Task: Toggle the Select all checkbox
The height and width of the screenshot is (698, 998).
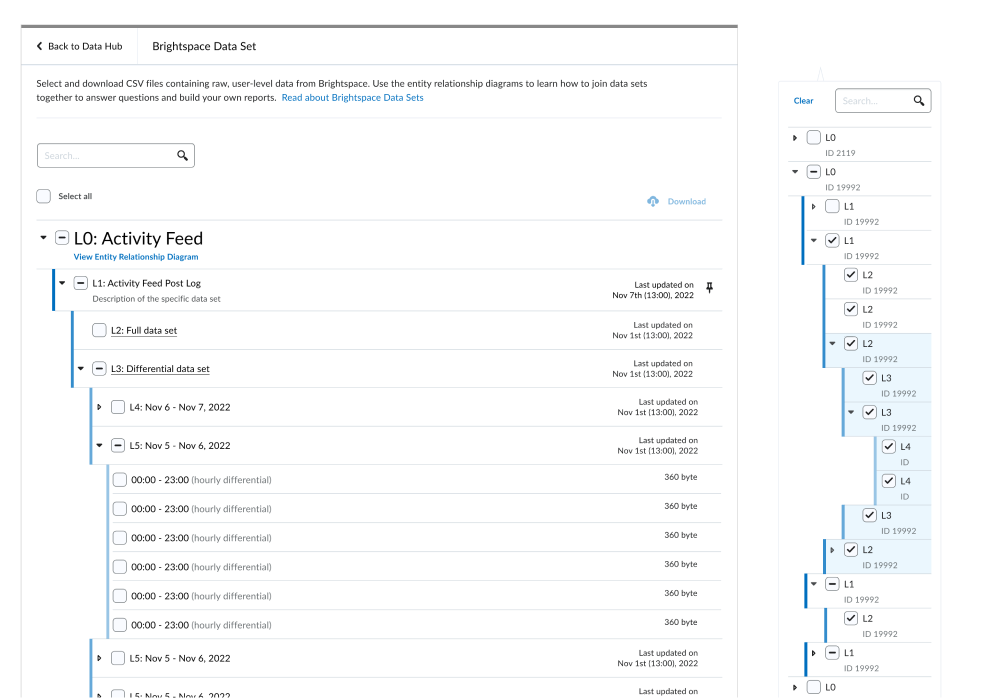Action: coord(43,196)
